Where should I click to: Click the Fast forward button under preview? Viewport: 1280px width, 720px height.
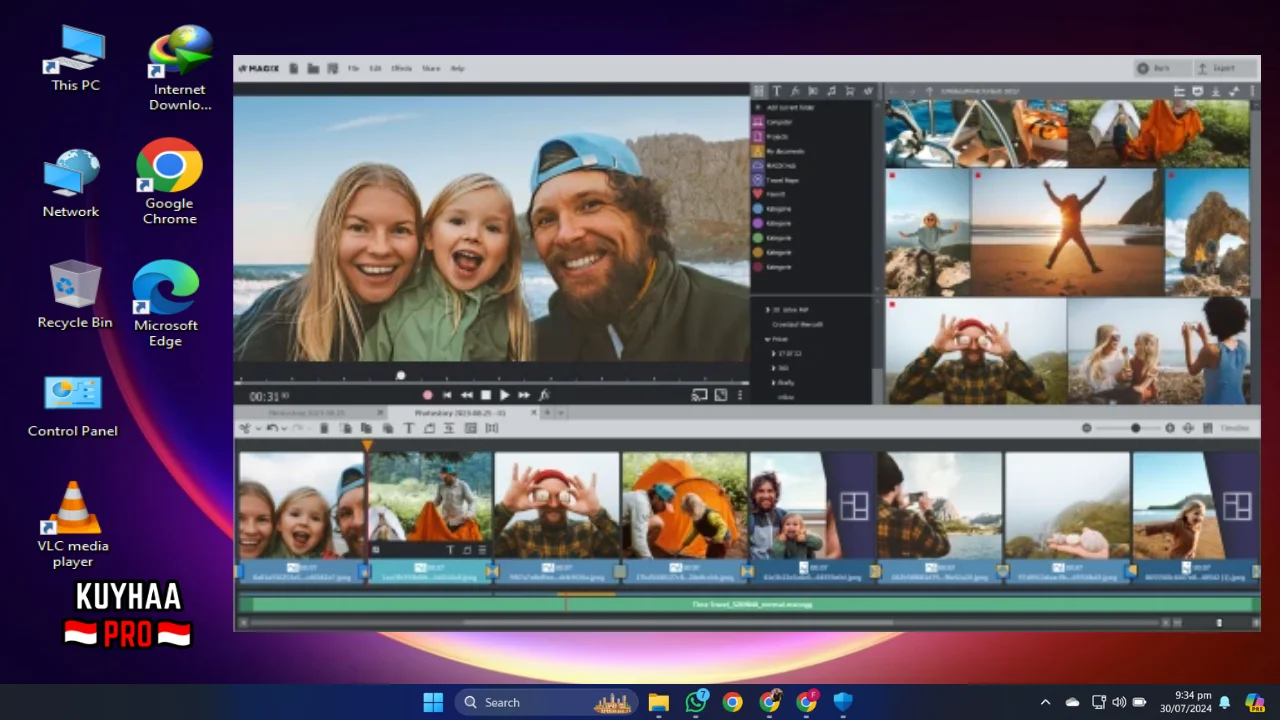pos(524,395)
